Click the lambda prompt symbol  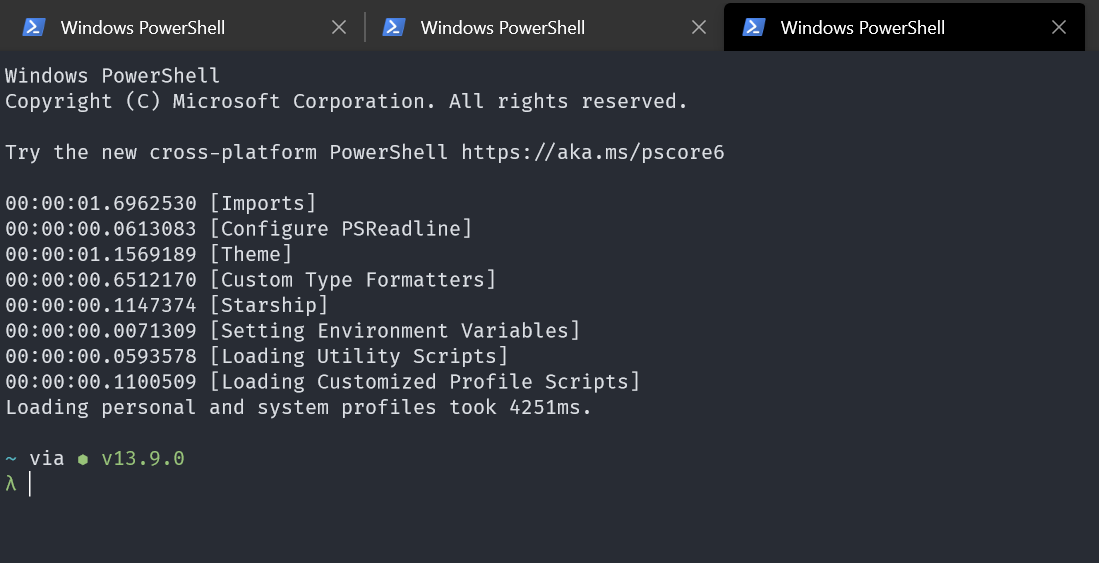click(x=11, y=484)
